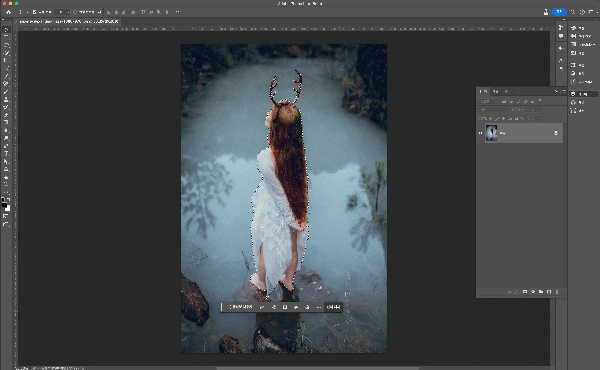Swap foreground and background colors

8,198
